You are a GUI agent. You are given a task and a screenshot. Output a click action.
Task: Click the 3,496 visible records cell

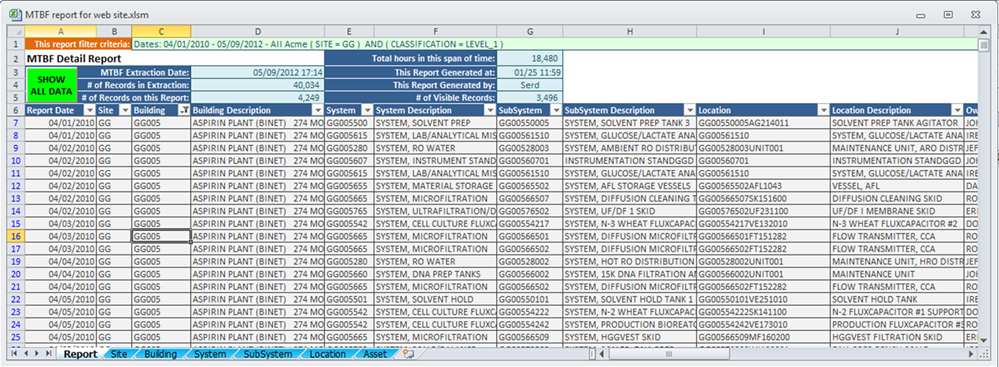[x=529, y=97]
